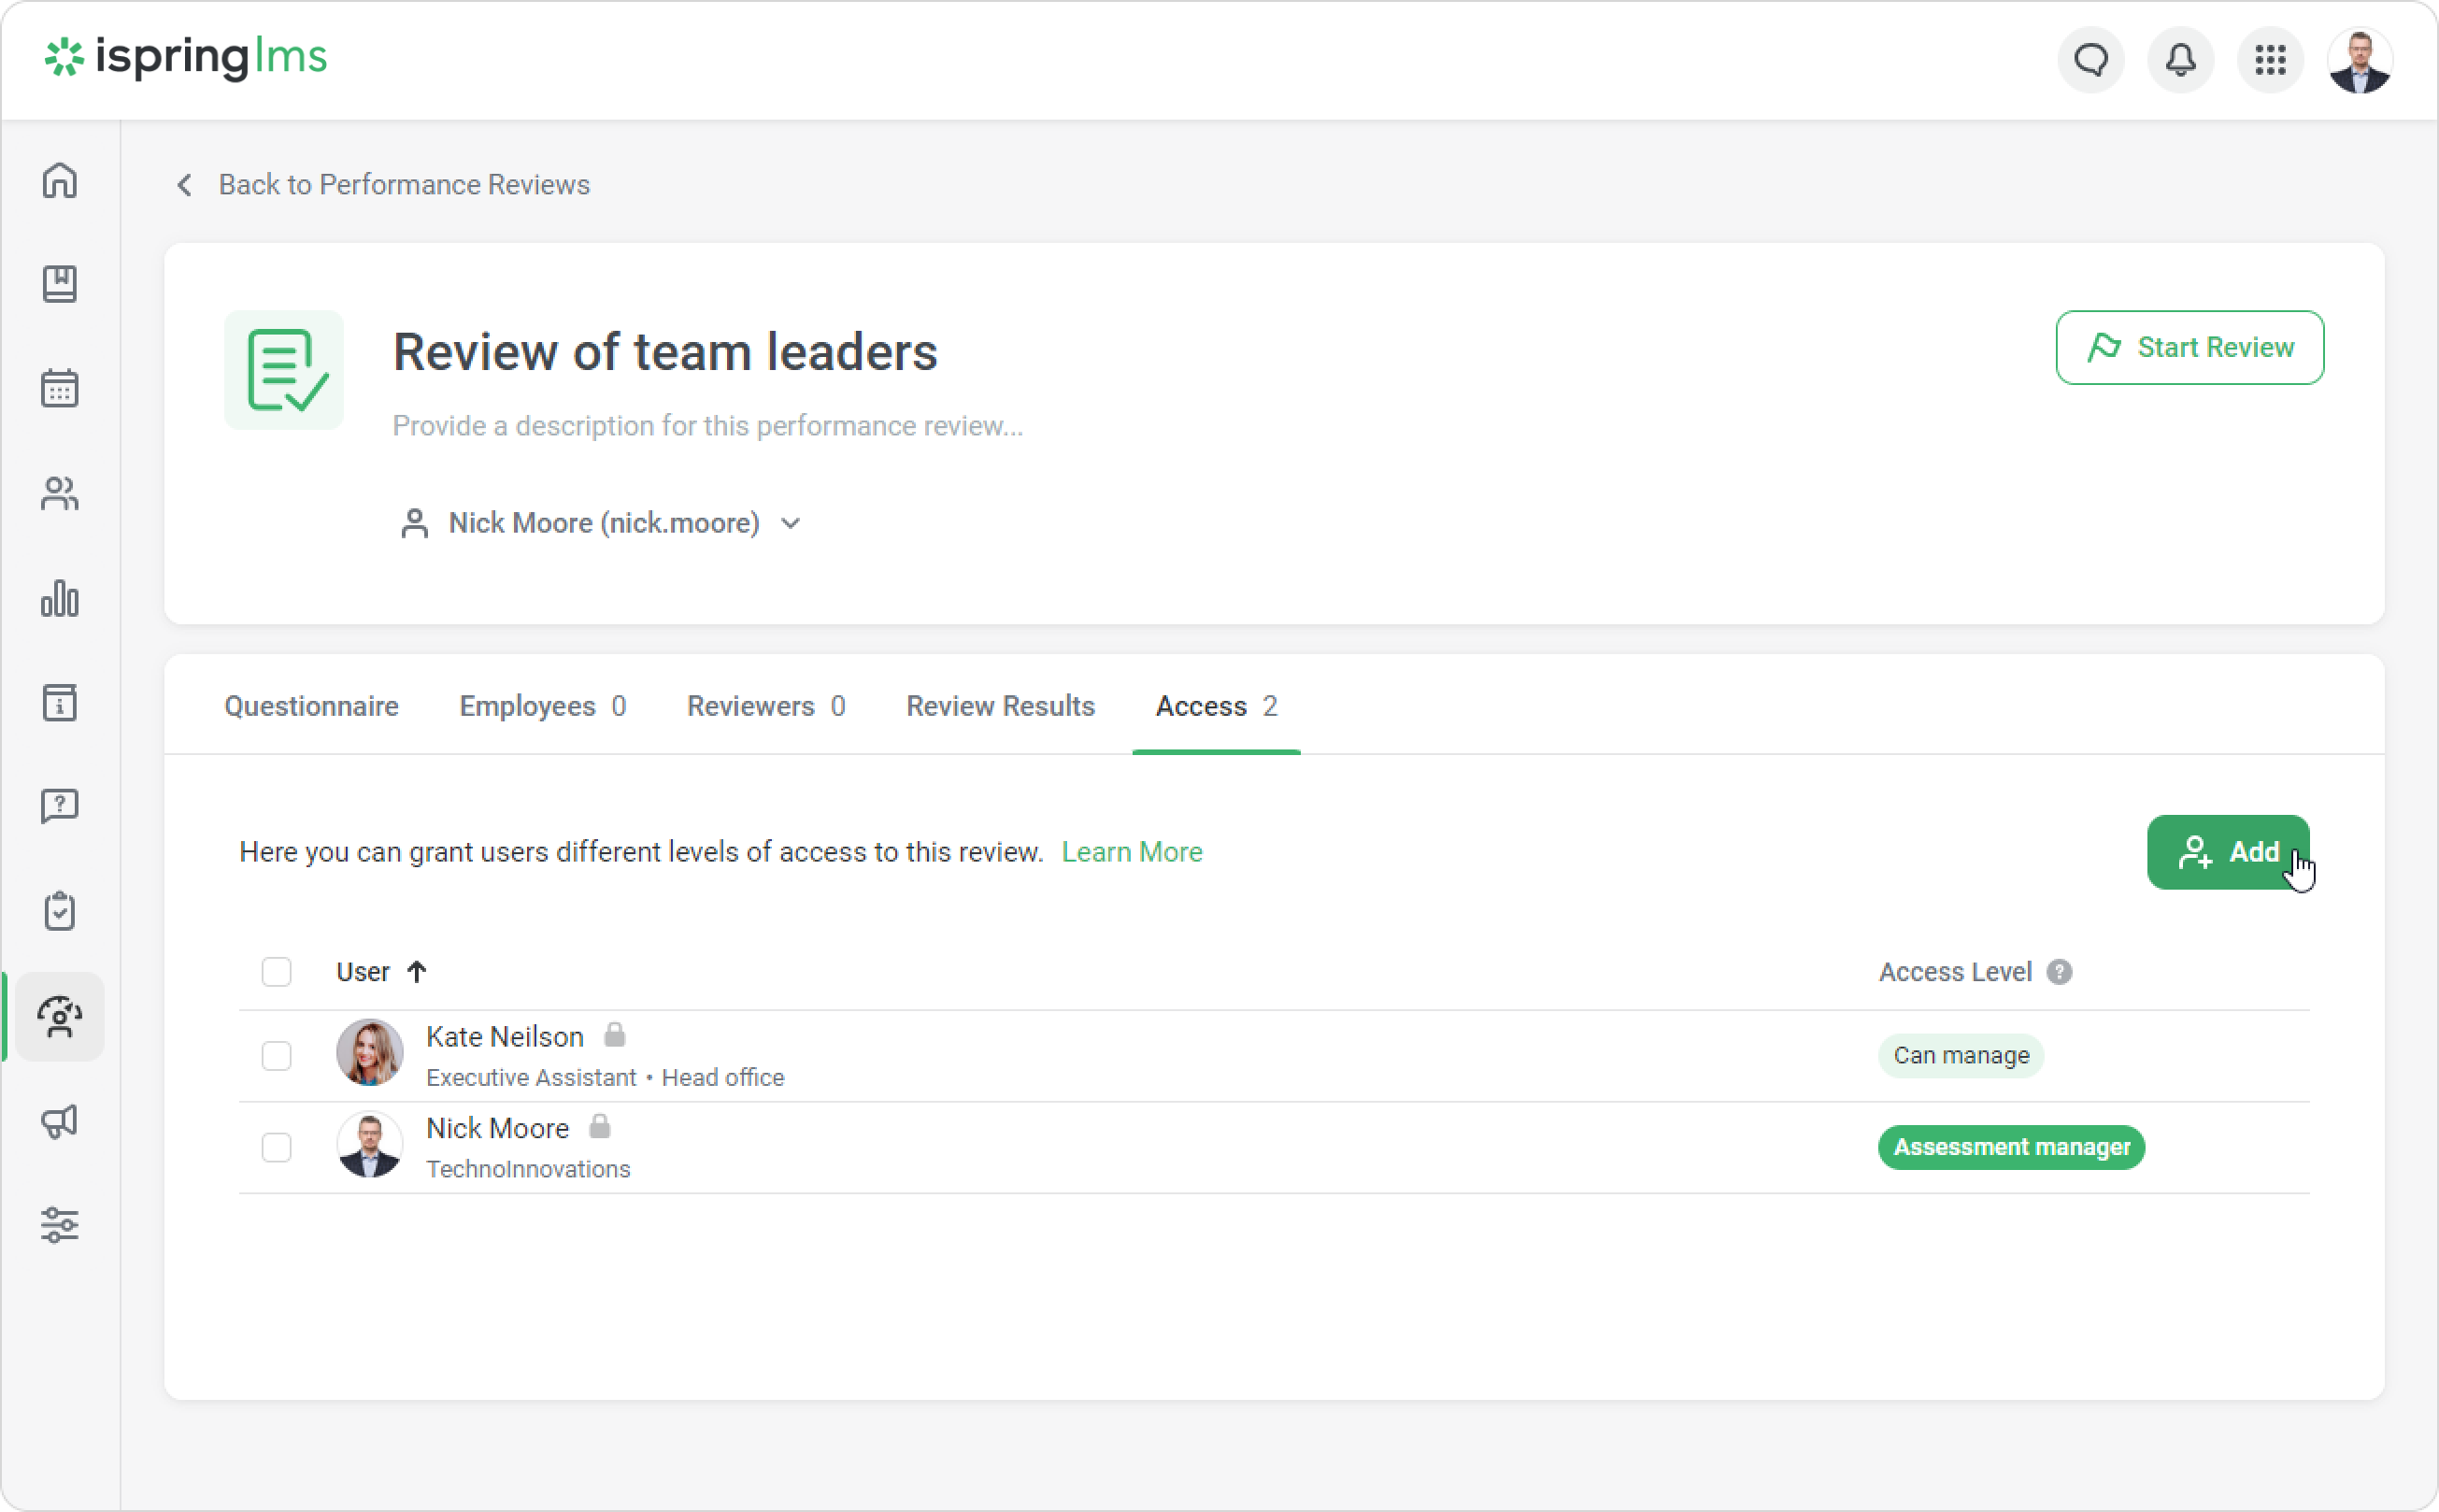Click the Start Review button
The height and width of the screenshot is (1512, 2439).
click(x=2189, y=347)
